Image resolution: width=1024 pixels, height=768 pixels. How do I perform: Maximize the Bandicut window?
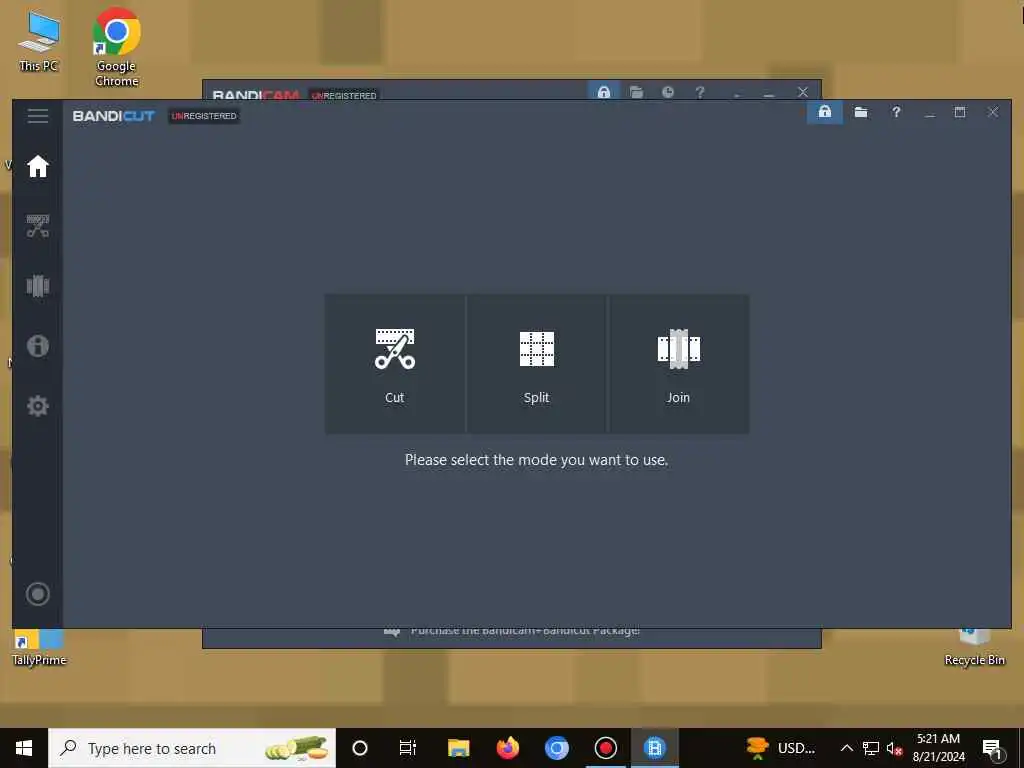(x=960, y=112)
